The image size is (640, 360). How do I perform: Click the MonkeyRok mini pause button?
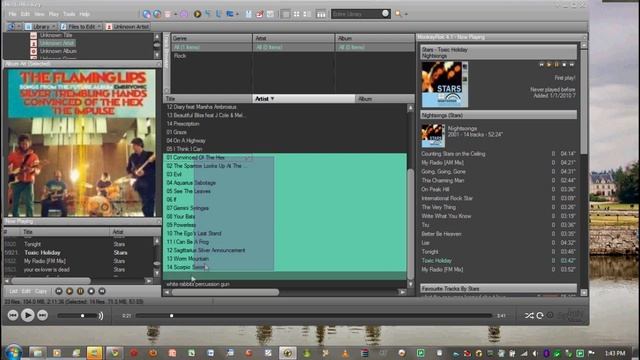556,64
